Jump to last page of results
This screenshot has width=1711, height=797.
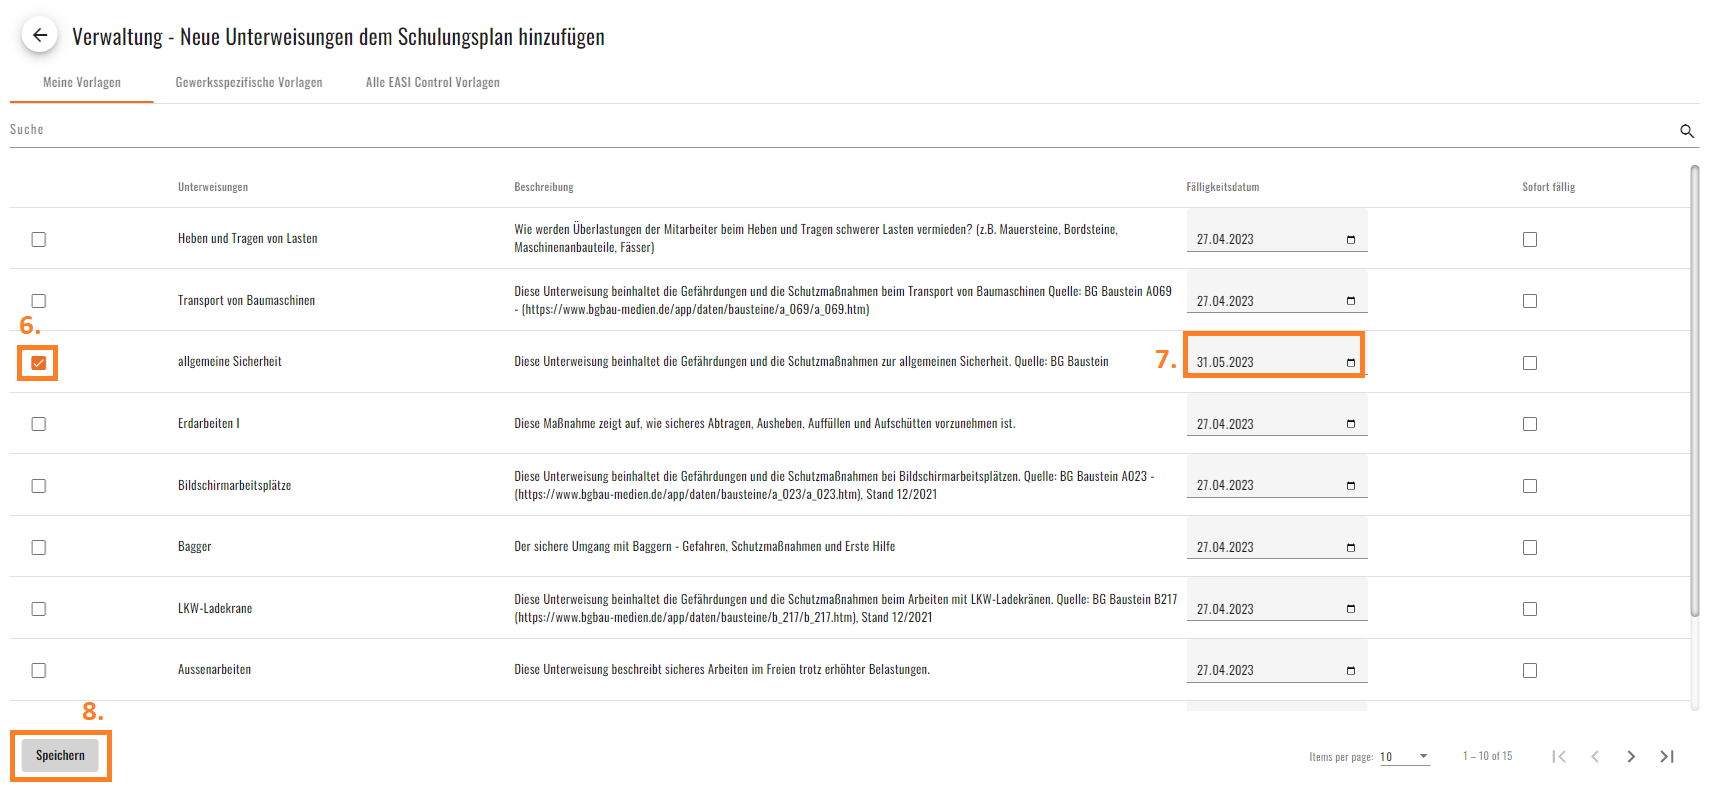pyautogui.click(x=1667, y=756)
